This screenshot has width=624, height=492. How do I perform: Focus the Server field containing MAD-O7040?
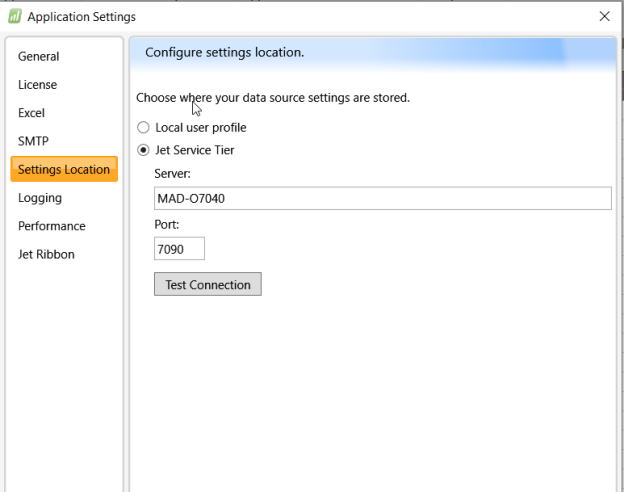click(x=383, y=198)
